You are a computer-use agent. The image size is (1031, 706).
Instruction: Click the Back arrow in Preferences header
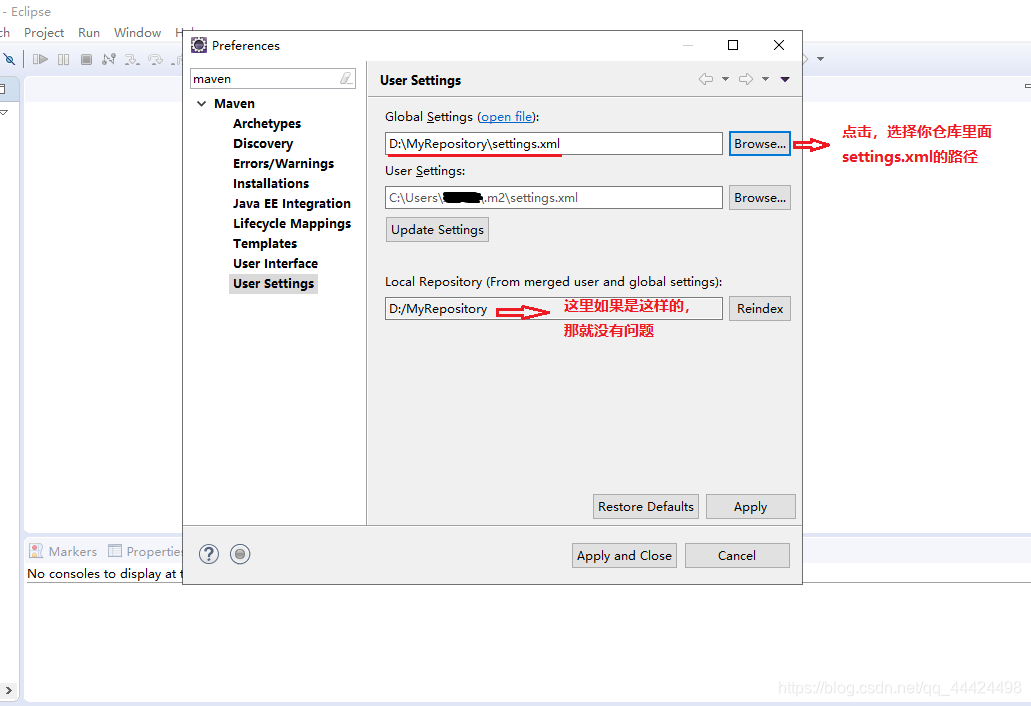coord(706,79)
